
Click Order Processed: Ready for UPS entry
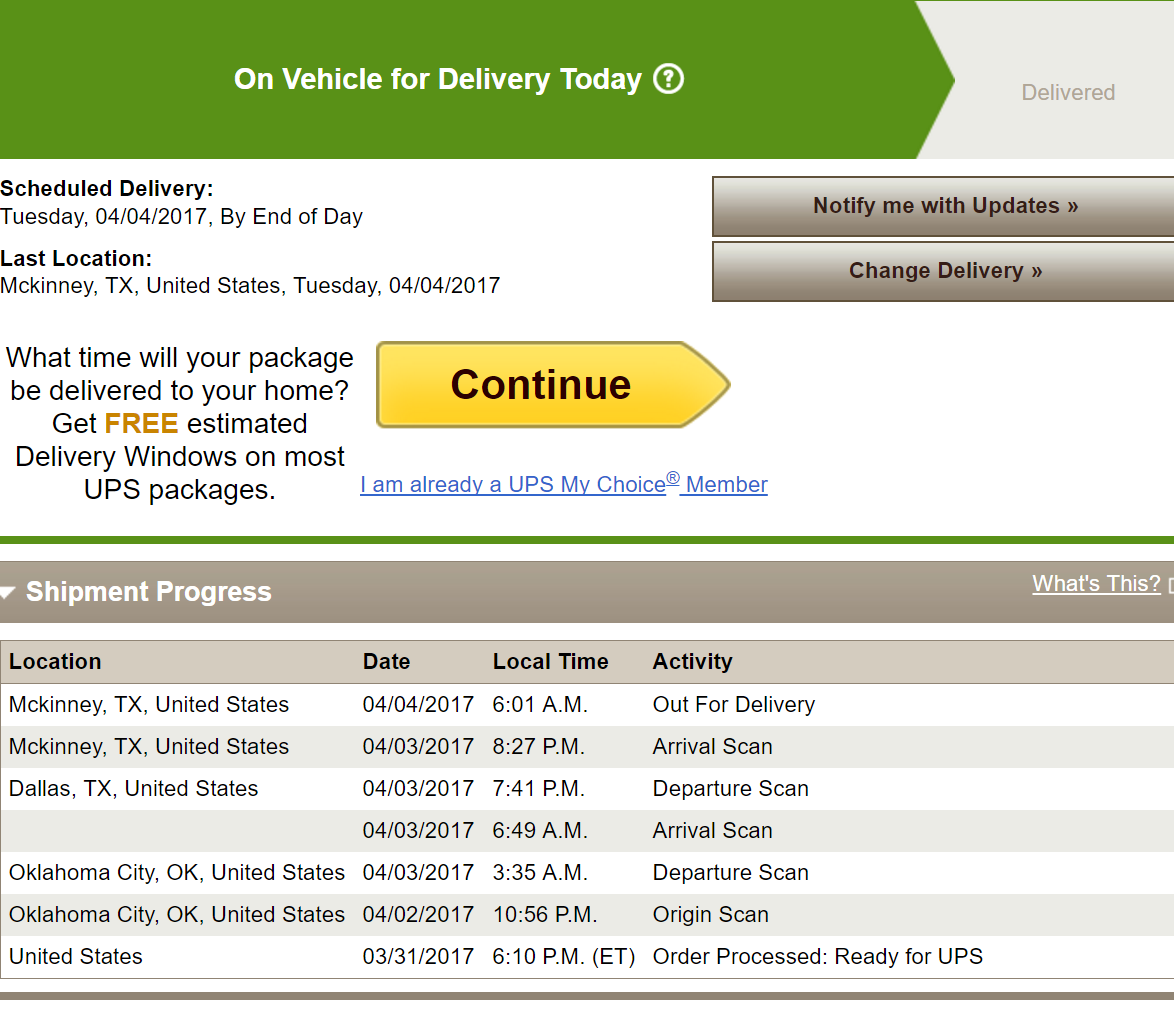818,957
